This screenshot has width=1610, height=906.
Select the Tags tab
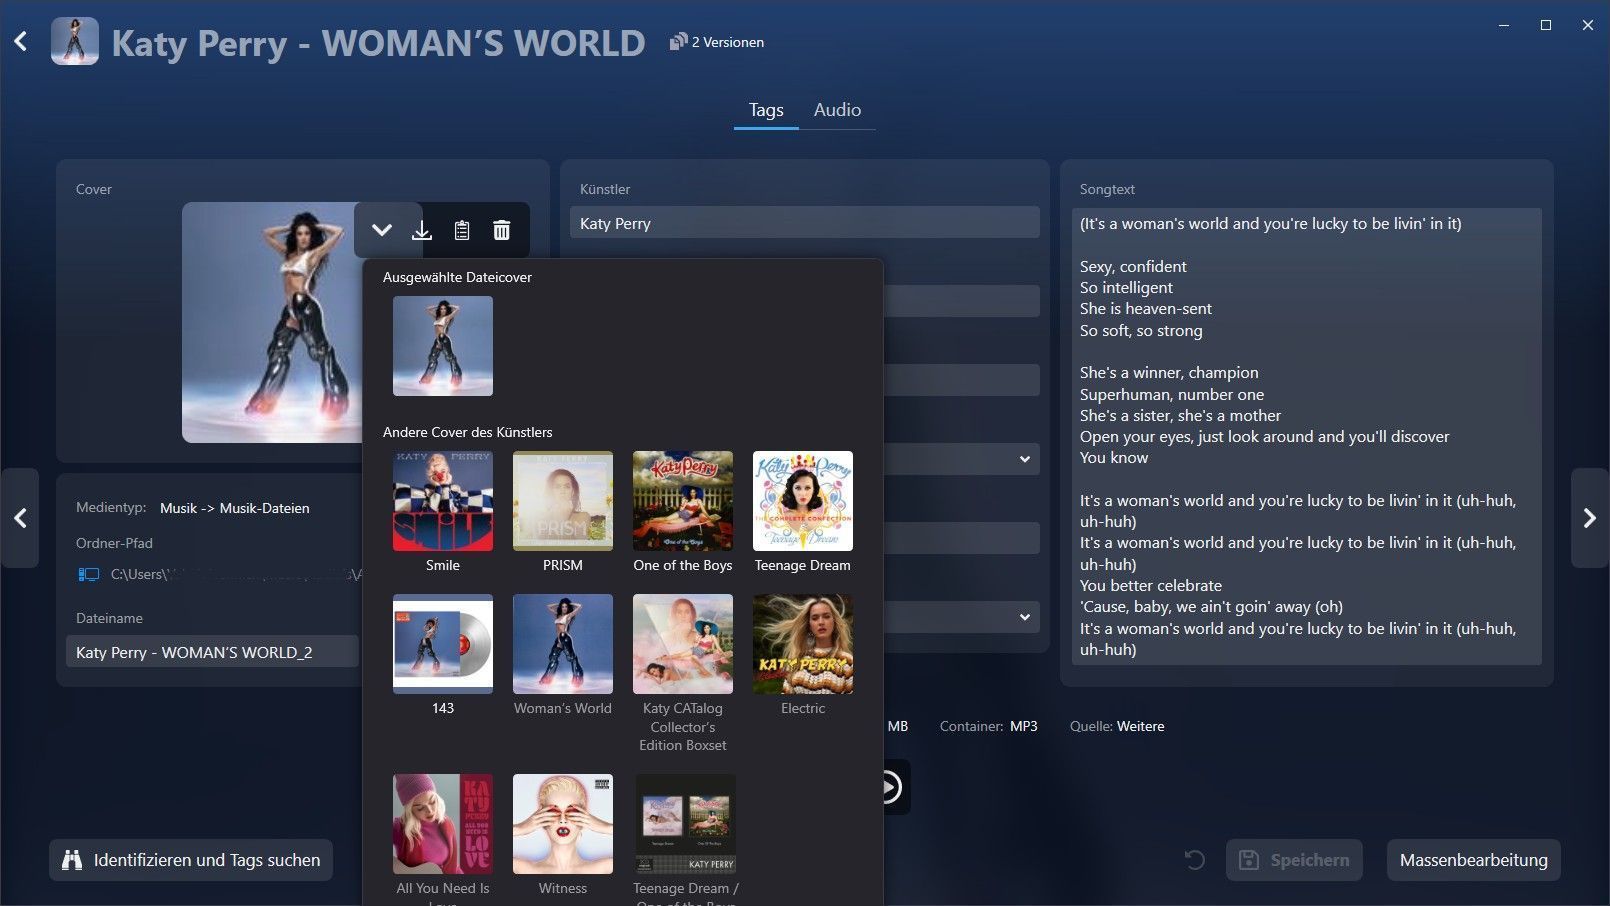(766, 110)
